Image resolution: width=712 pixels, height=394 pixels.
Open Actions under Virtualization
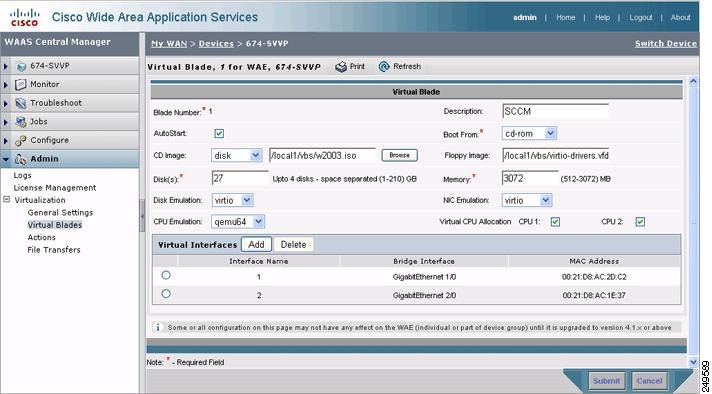pyautogui.click(x=41, y=237)
